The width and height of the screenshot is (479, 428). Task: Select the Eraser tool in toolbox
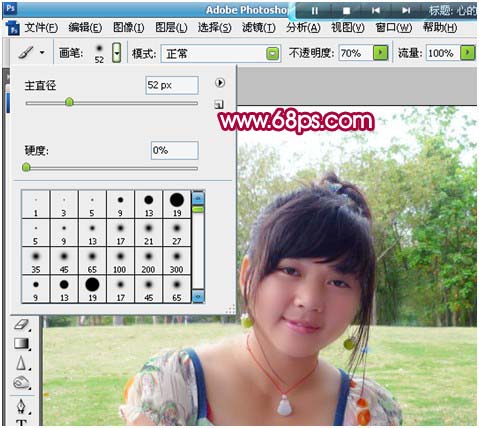(22, 324)
